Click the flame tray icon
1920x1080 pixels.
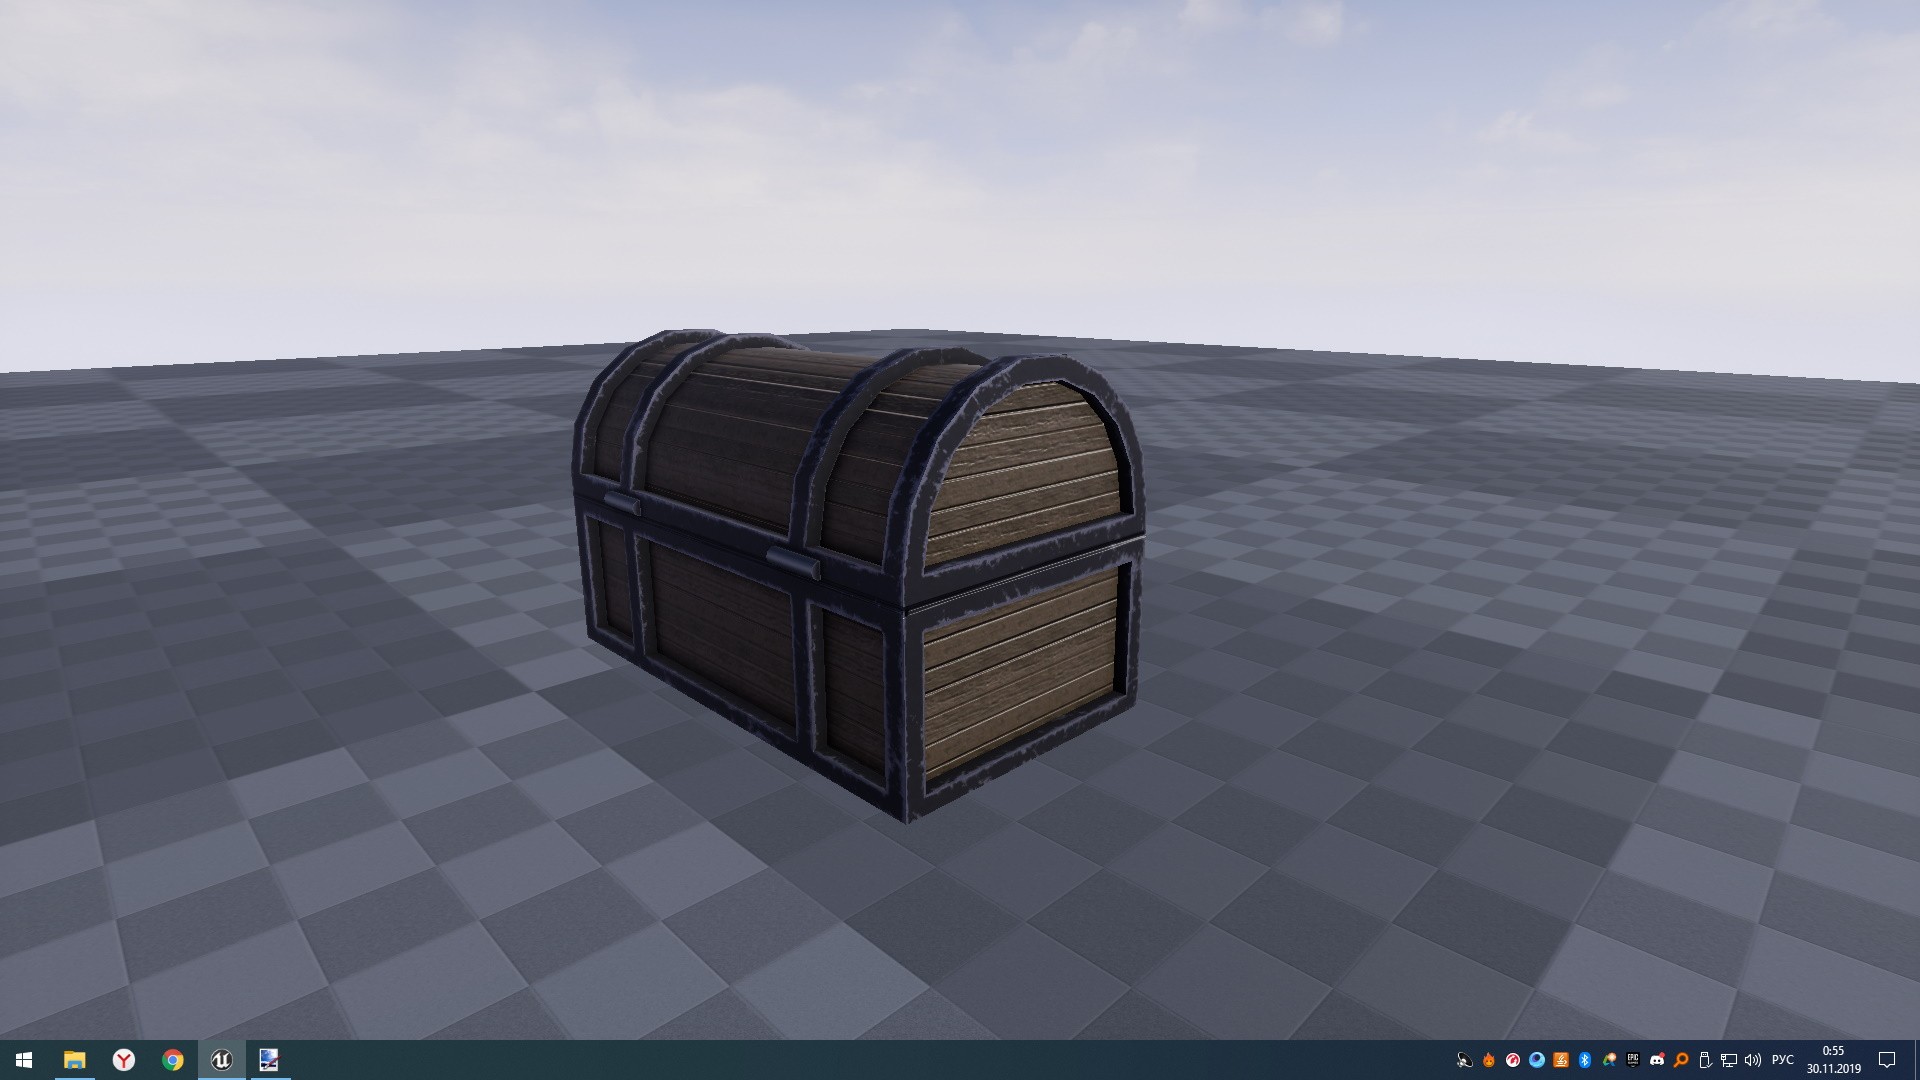pos(1489,1060)
